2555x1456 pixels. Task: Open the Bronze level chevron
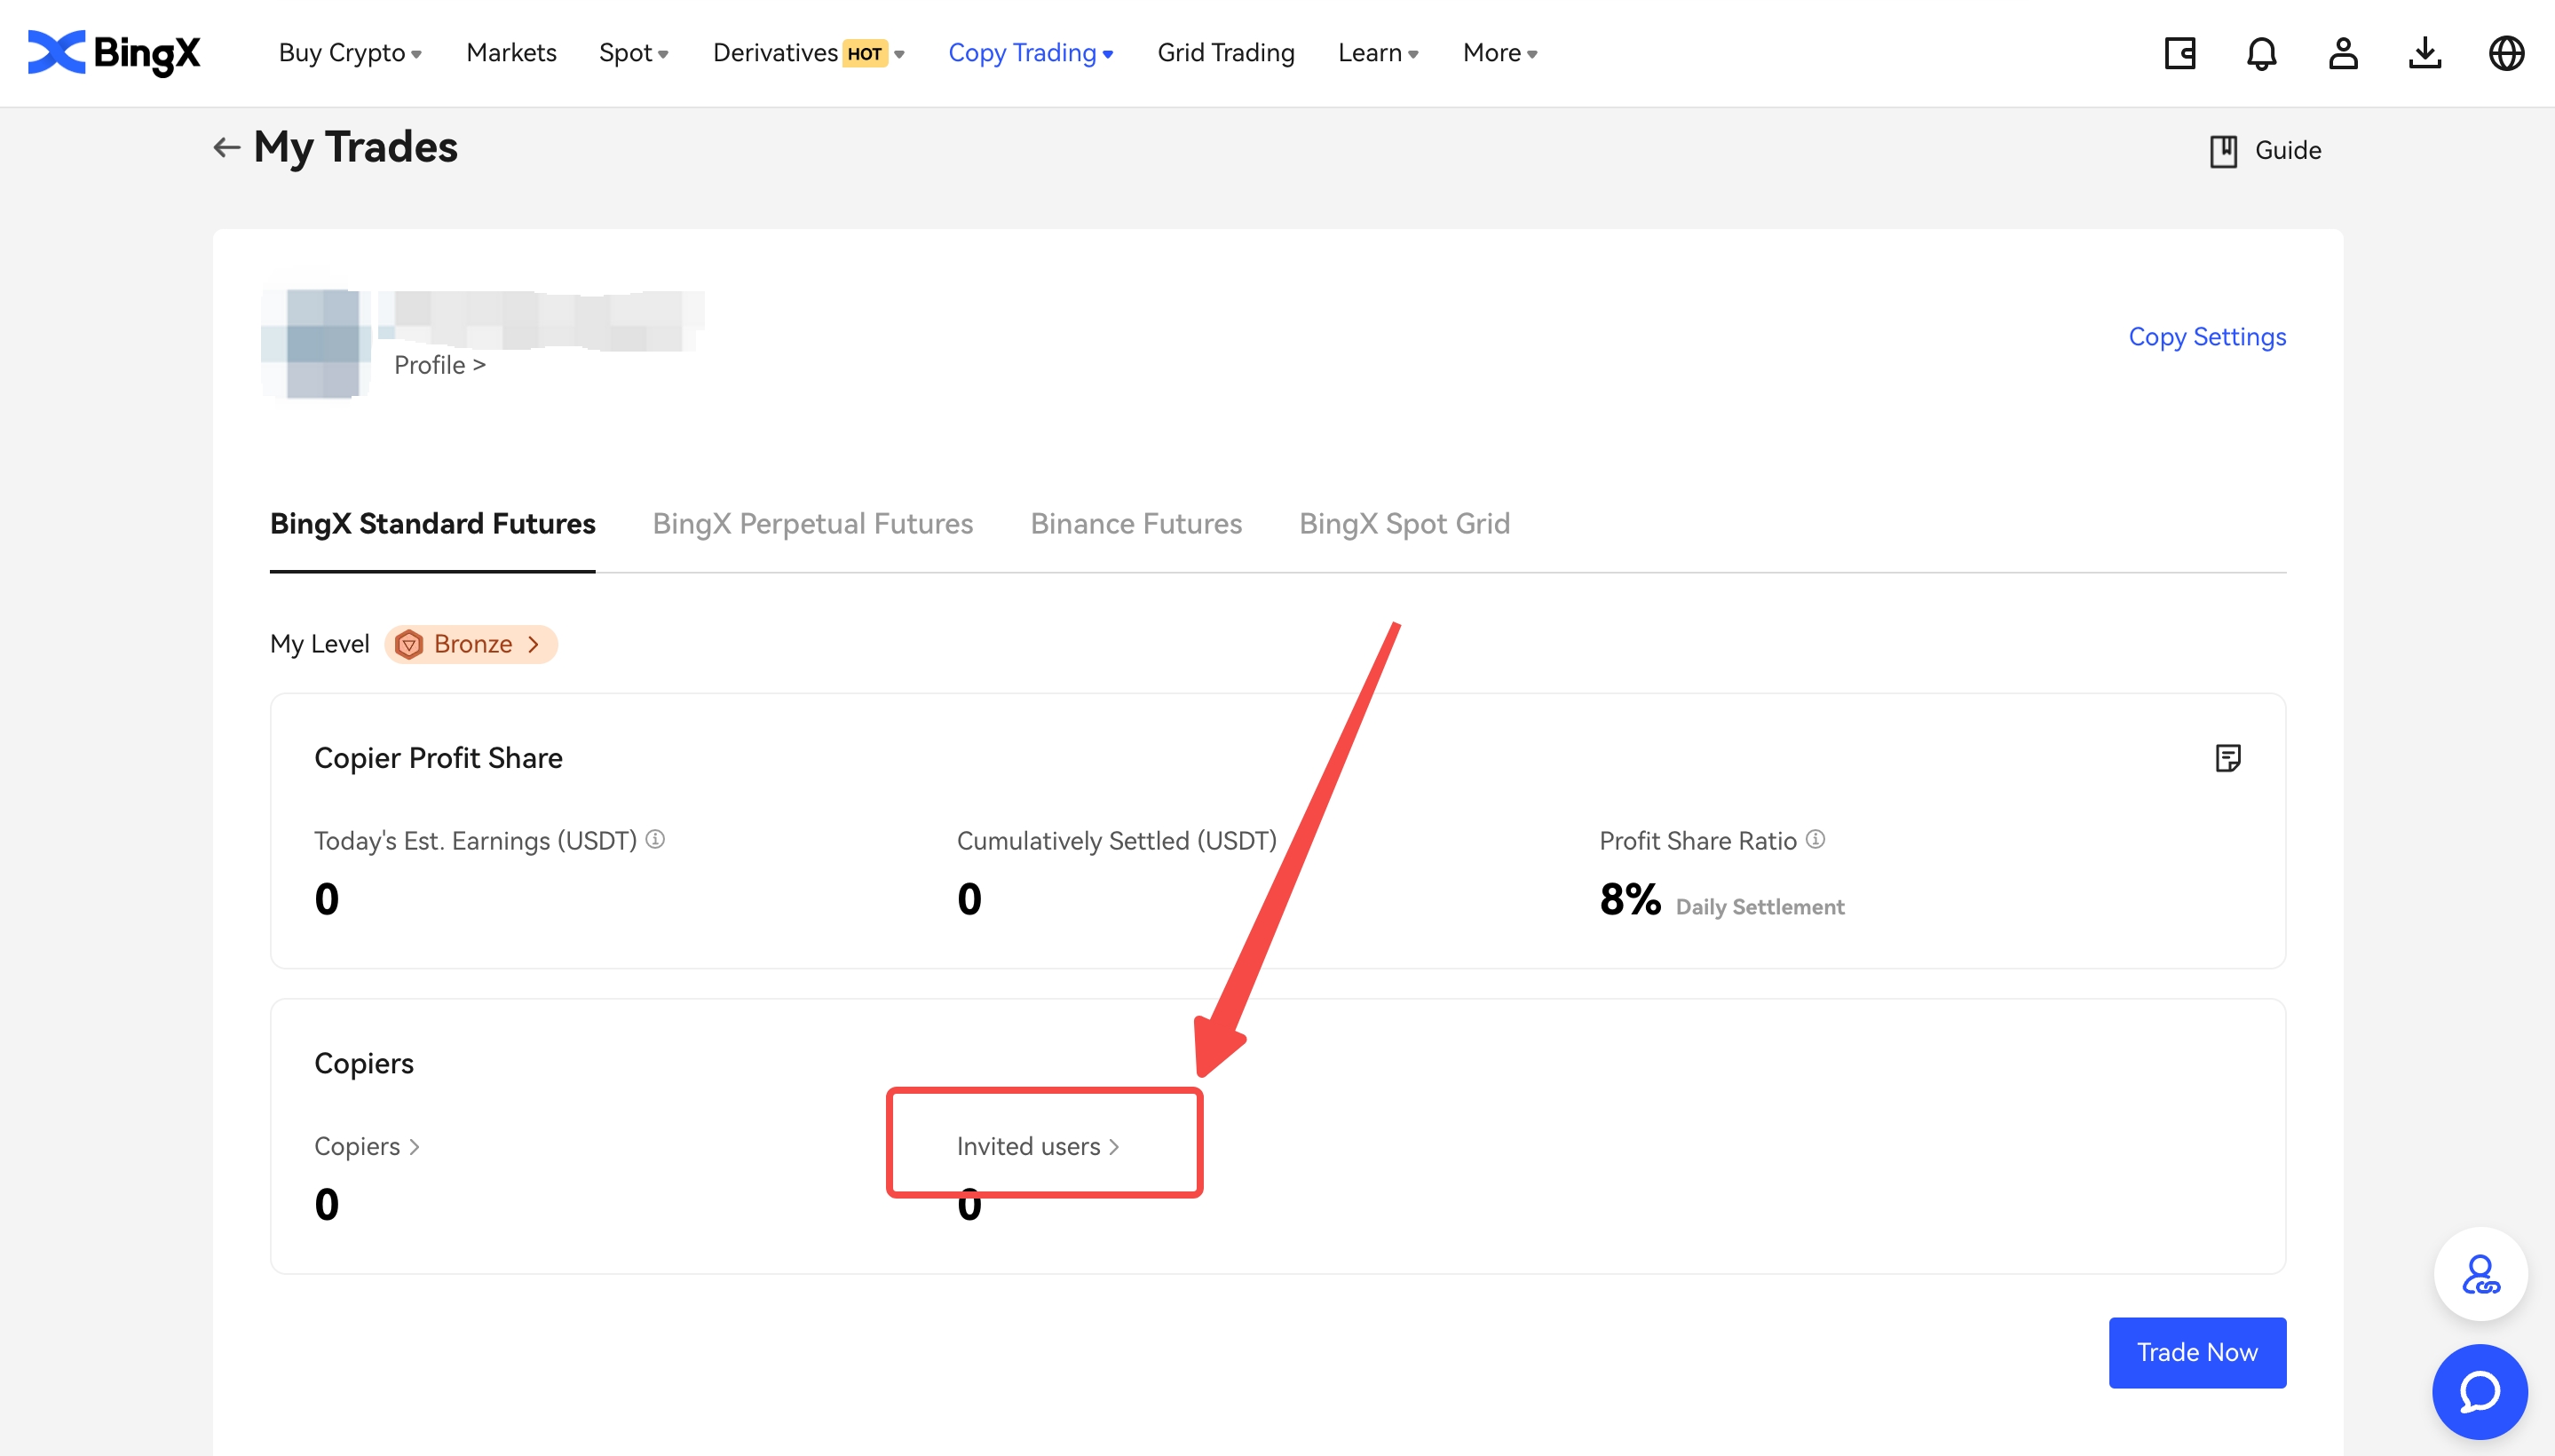pos(533,644)
